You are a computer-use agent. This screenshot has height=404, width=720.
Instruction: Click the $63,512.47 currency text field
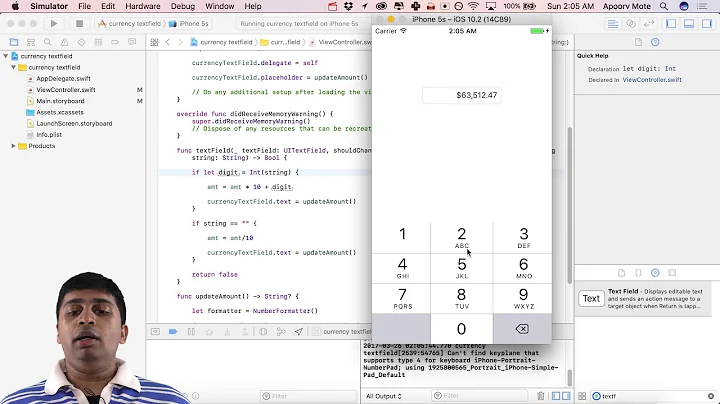click(x=461, y=95)
